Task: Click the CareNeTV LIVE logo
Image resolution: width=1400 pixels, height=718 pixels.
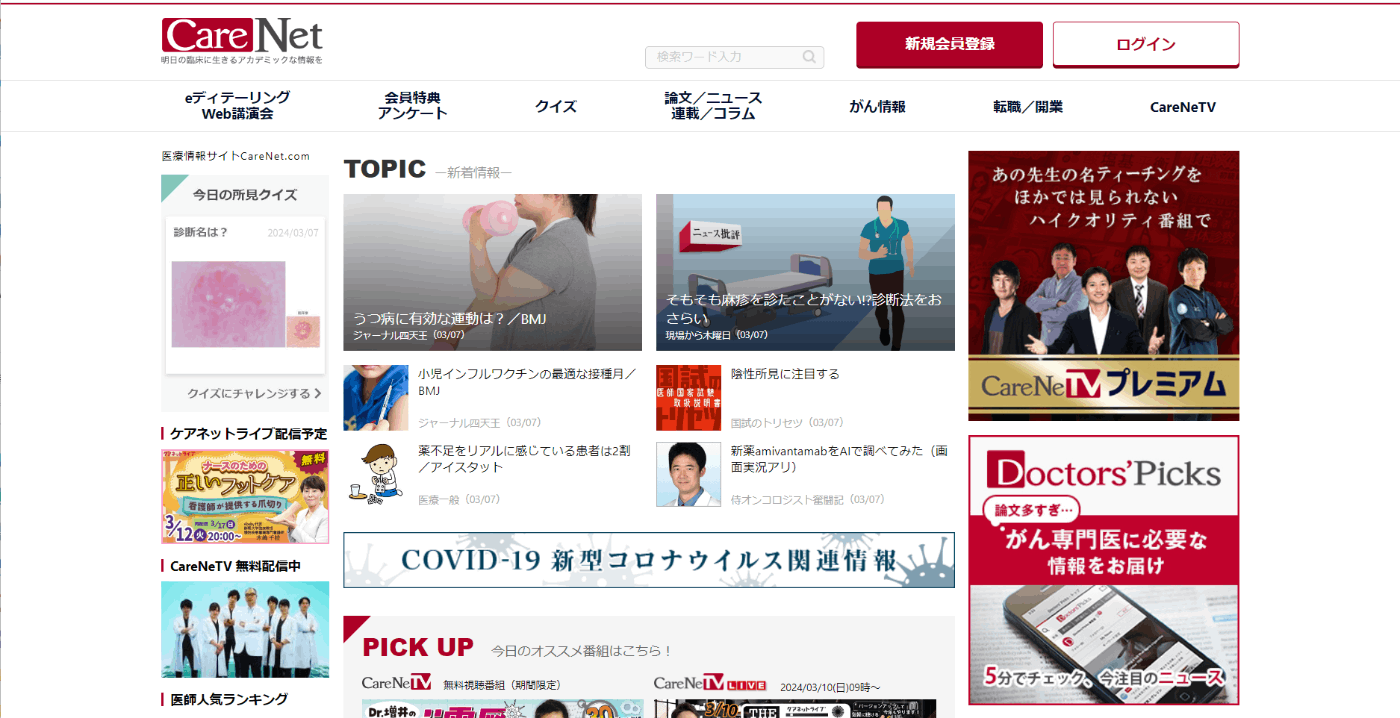Action: 710,684
